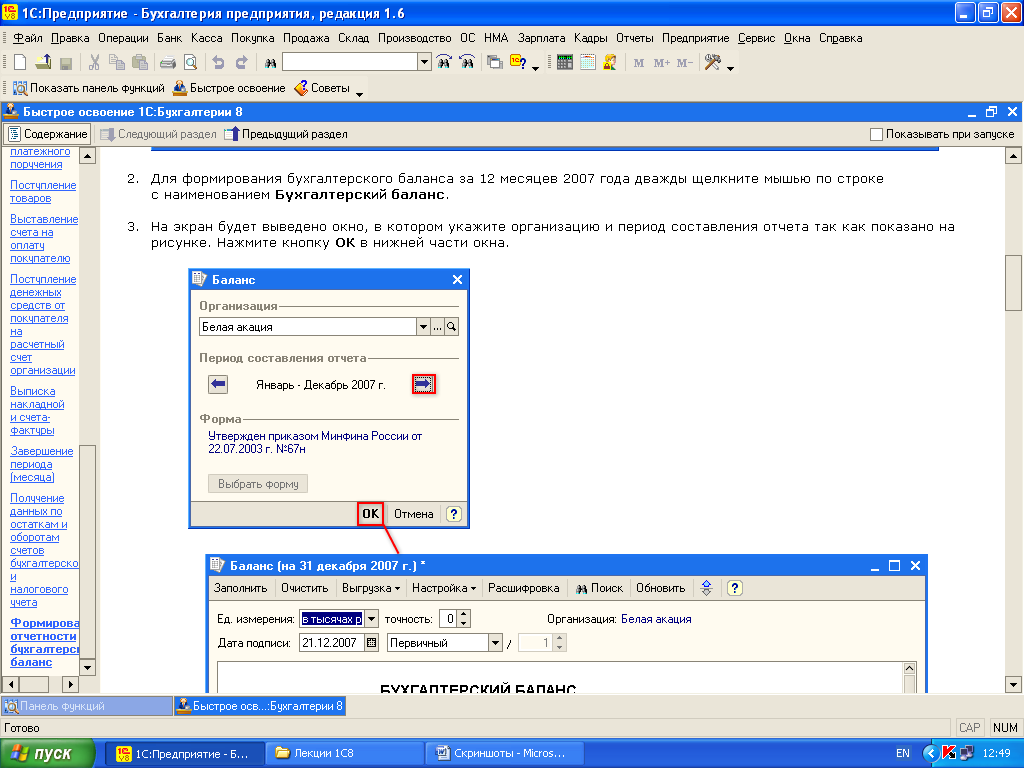Click the Undo arrow icon

[x=218, y=63]
